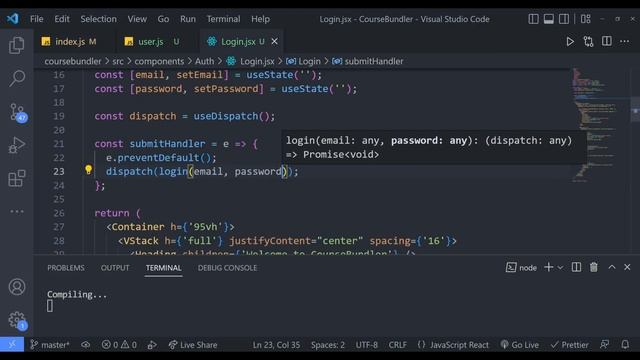Expand Auth breadcrumb folder

[x=204, y=61]
